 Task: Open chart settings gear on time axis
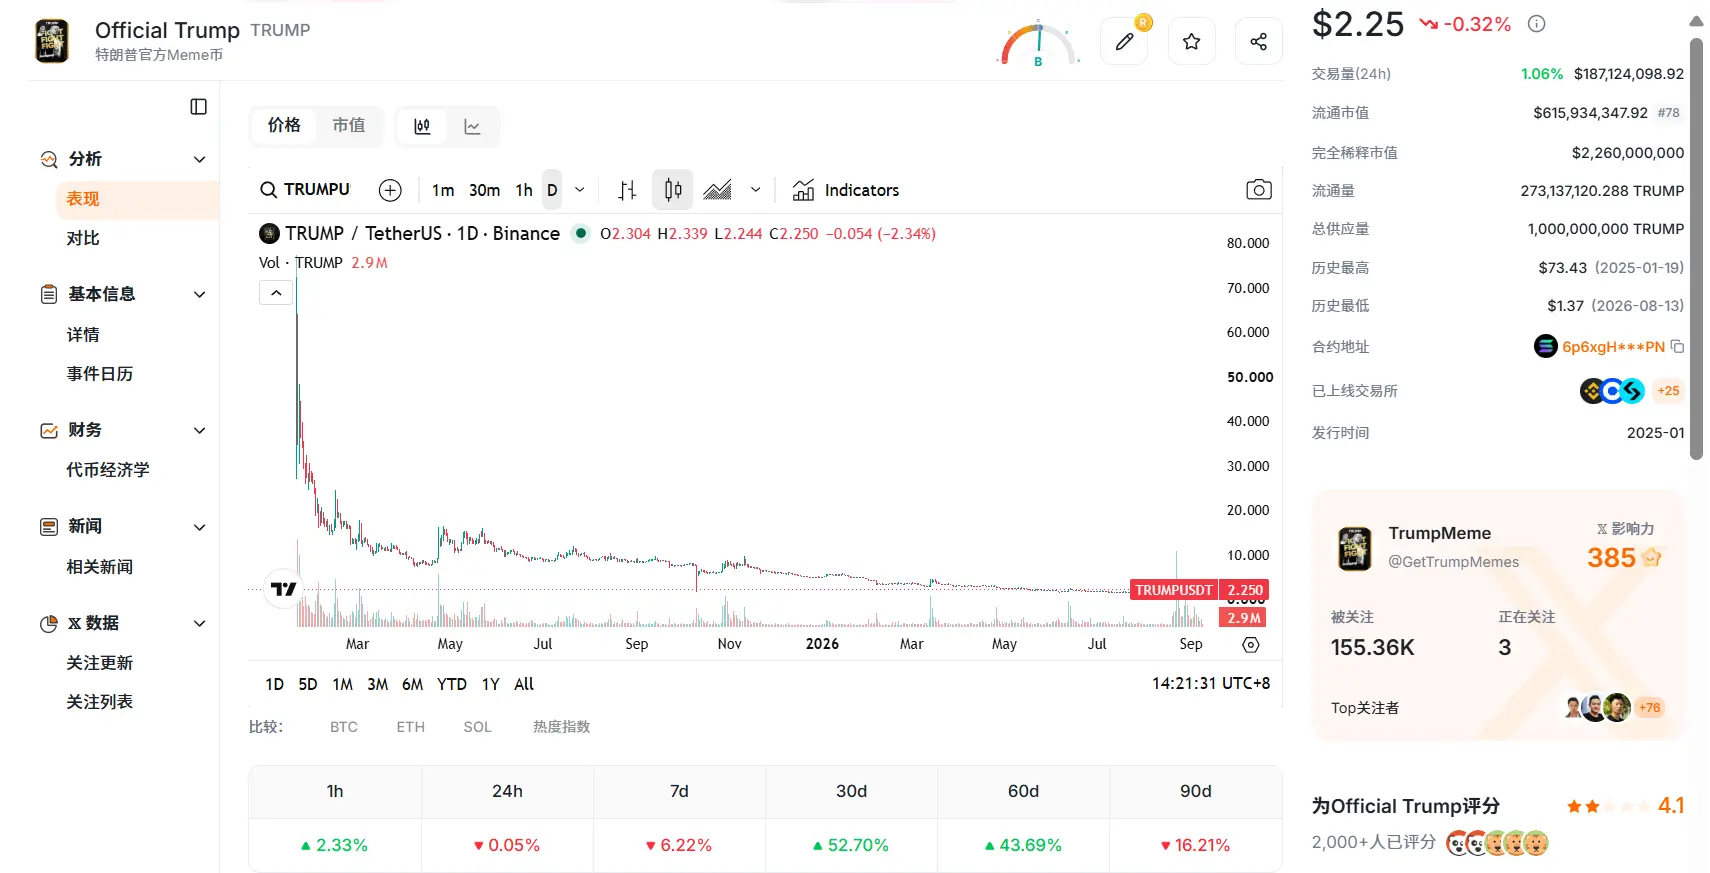(1250, 645)
